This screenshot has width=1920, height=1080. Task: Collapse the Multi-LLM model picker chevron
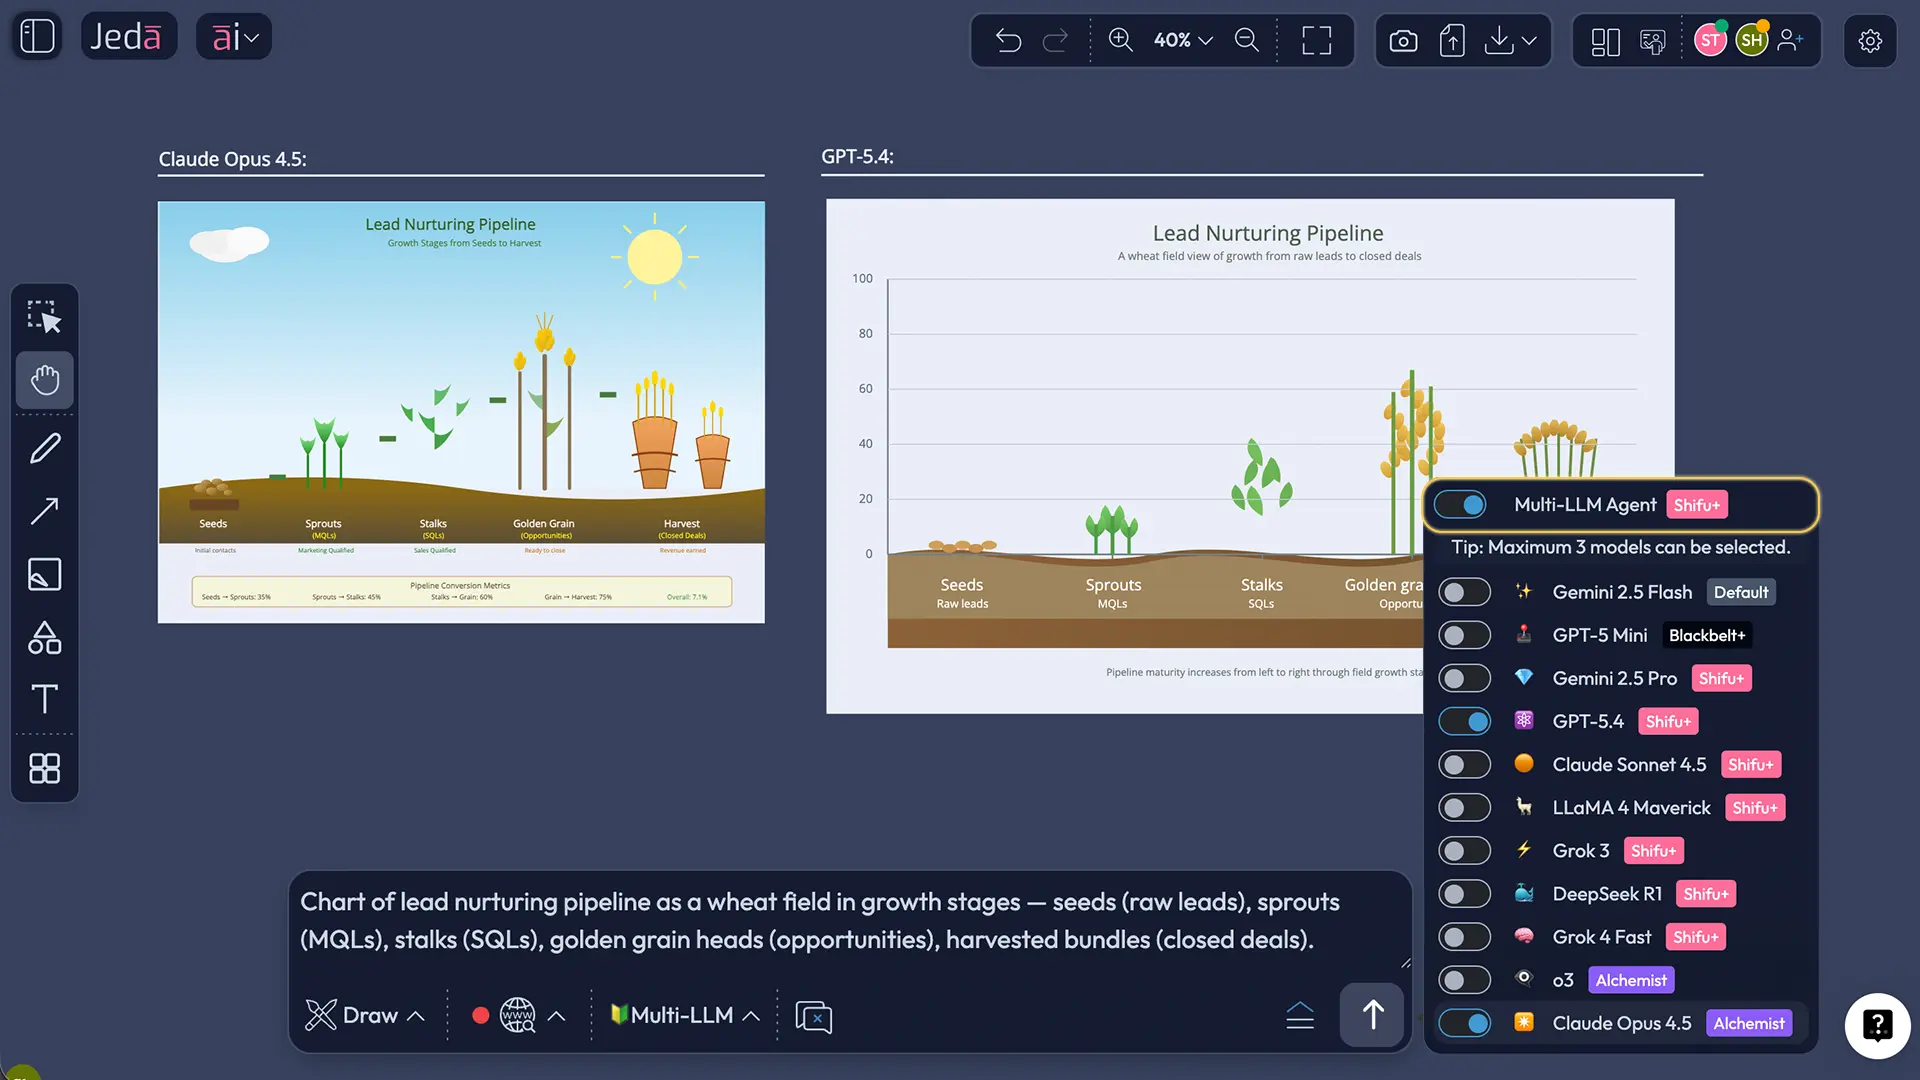(752, 1014)
